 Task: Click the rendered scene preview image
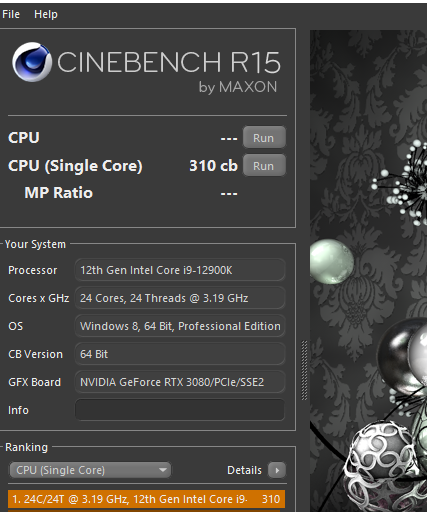[x=368, y=271]
